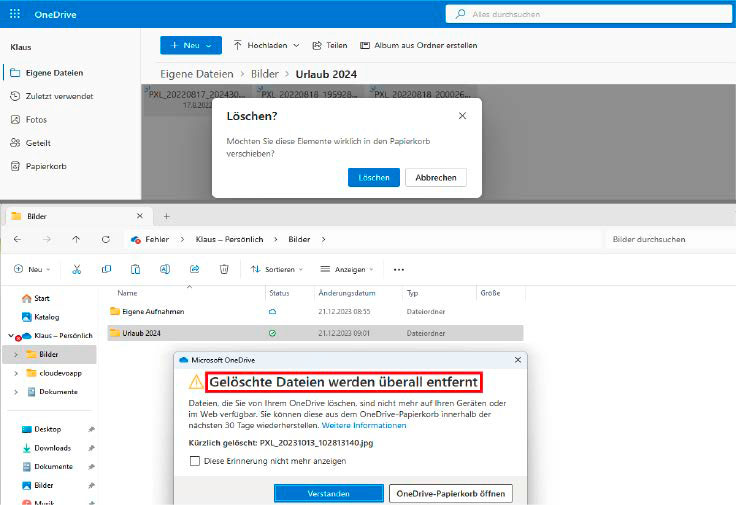Click Teilen in OneDrive toolbar

point(330,46)
